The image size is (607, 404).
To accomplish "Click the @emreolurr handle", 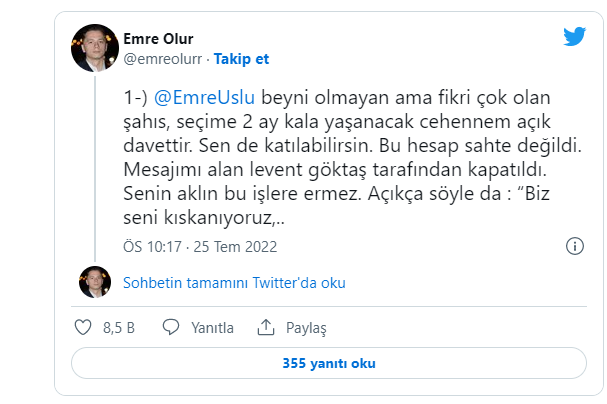I will click(163, 59).
